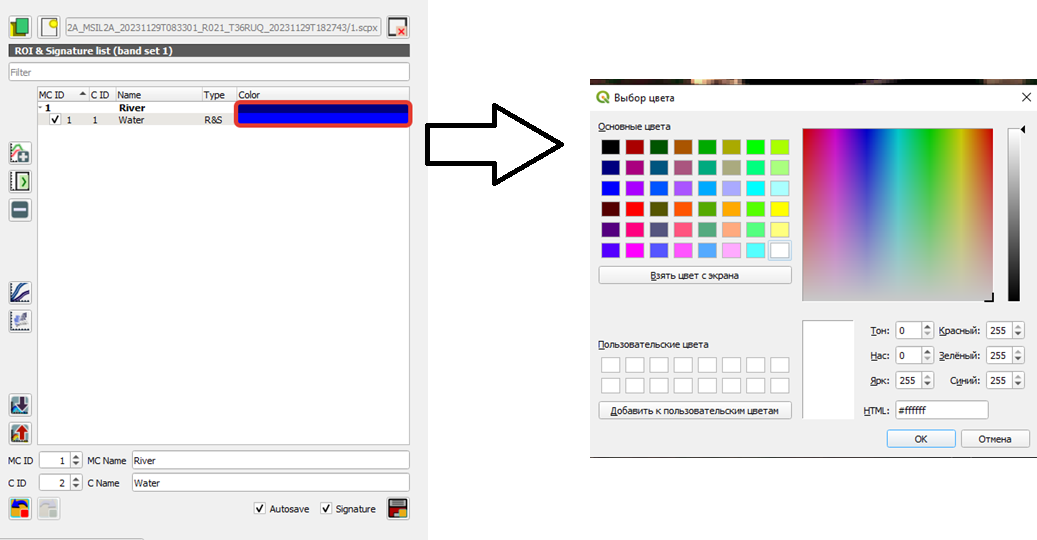Create a new training input file
This screenshot has height=540, width=1037.
coord(48,27)
